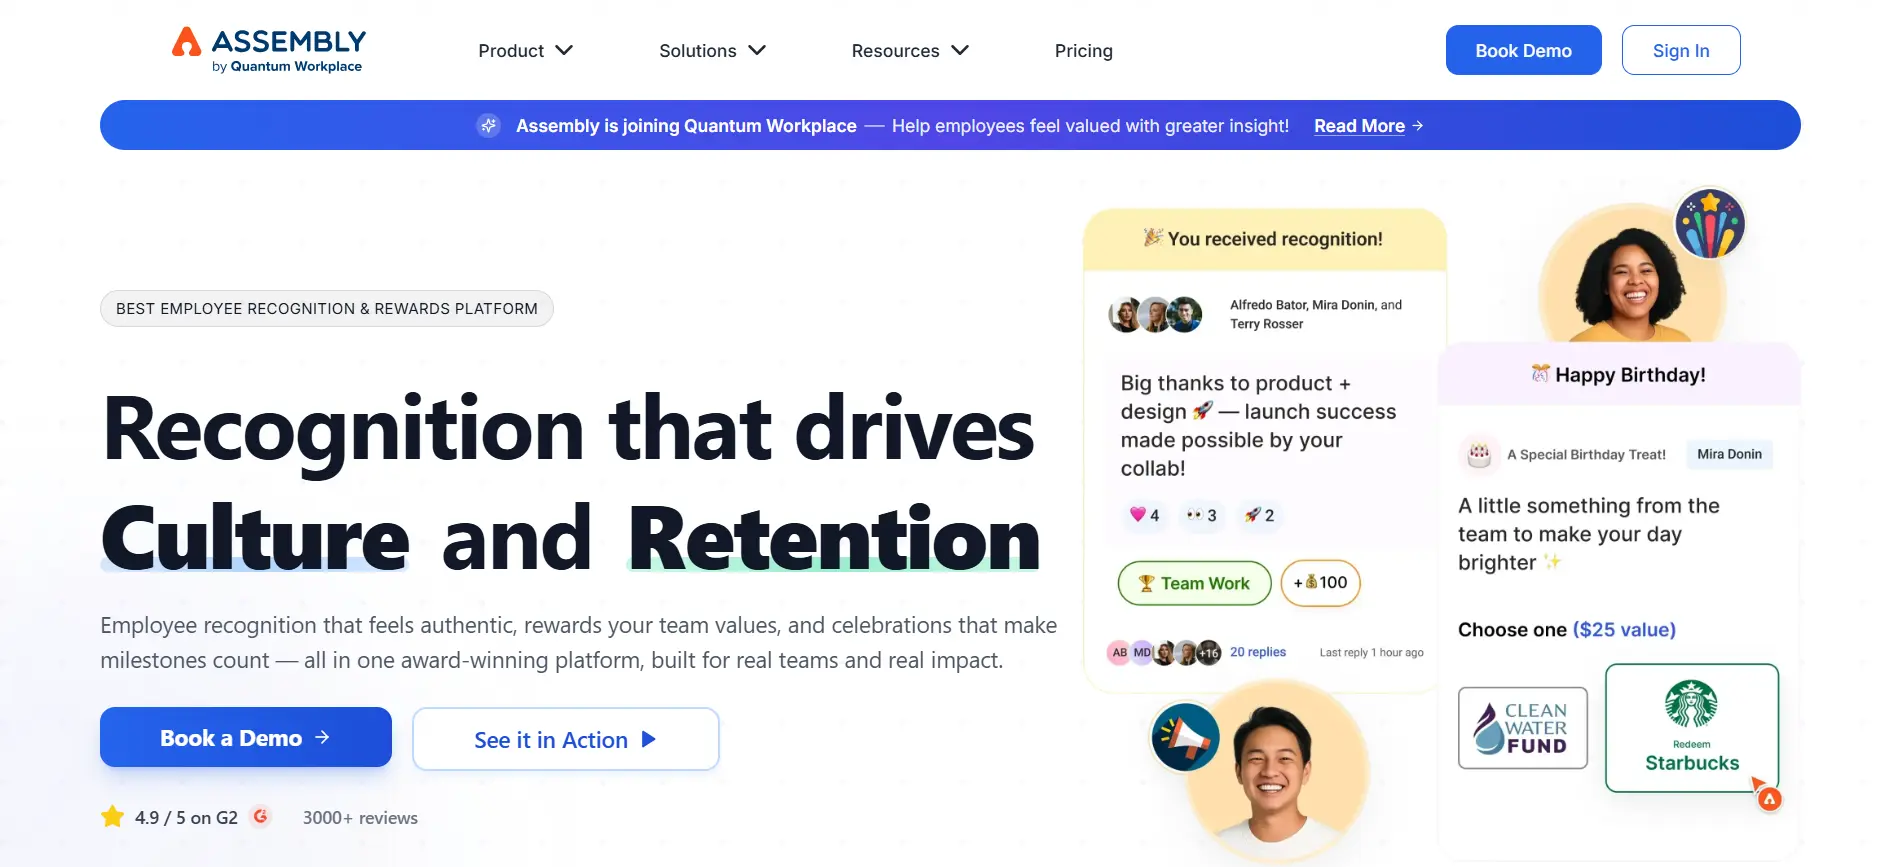Viewport: 1896px width, 867px height.
Task: Click the Last reply 1 hour ago text
Action: pyautogui.click(x=1371, y=653)
